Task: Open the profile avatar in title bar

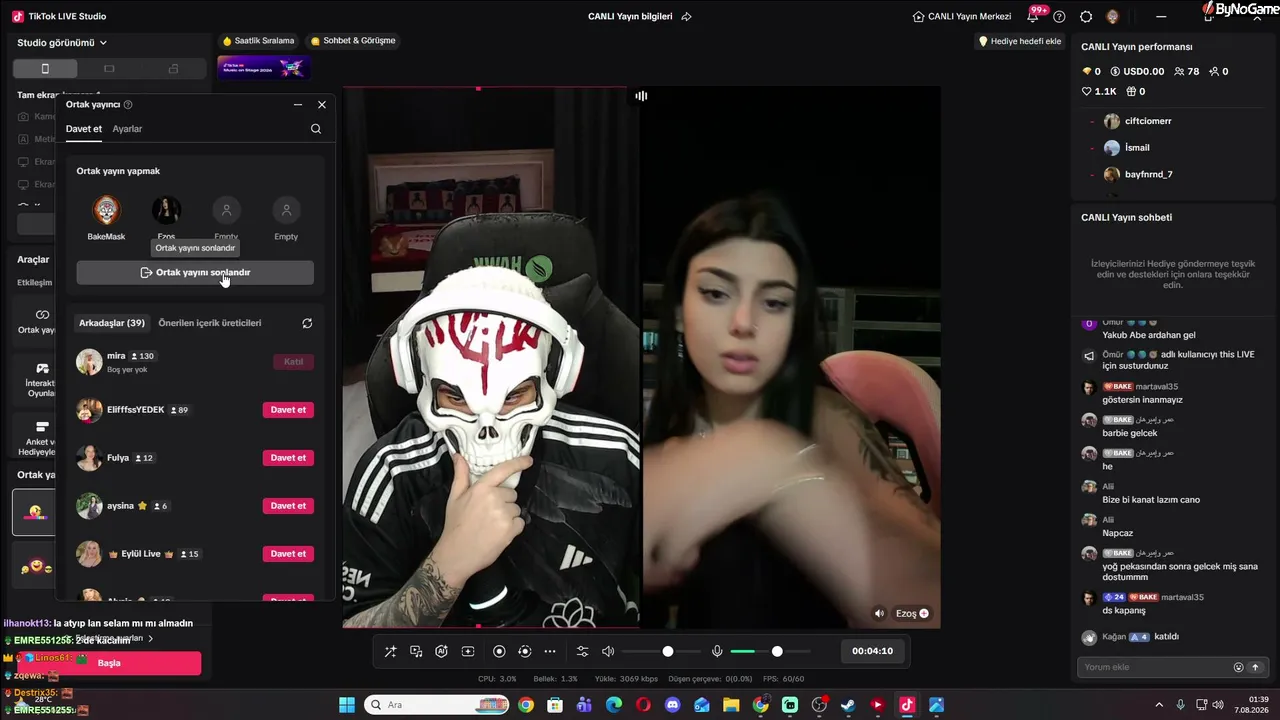Action: 1113,17
